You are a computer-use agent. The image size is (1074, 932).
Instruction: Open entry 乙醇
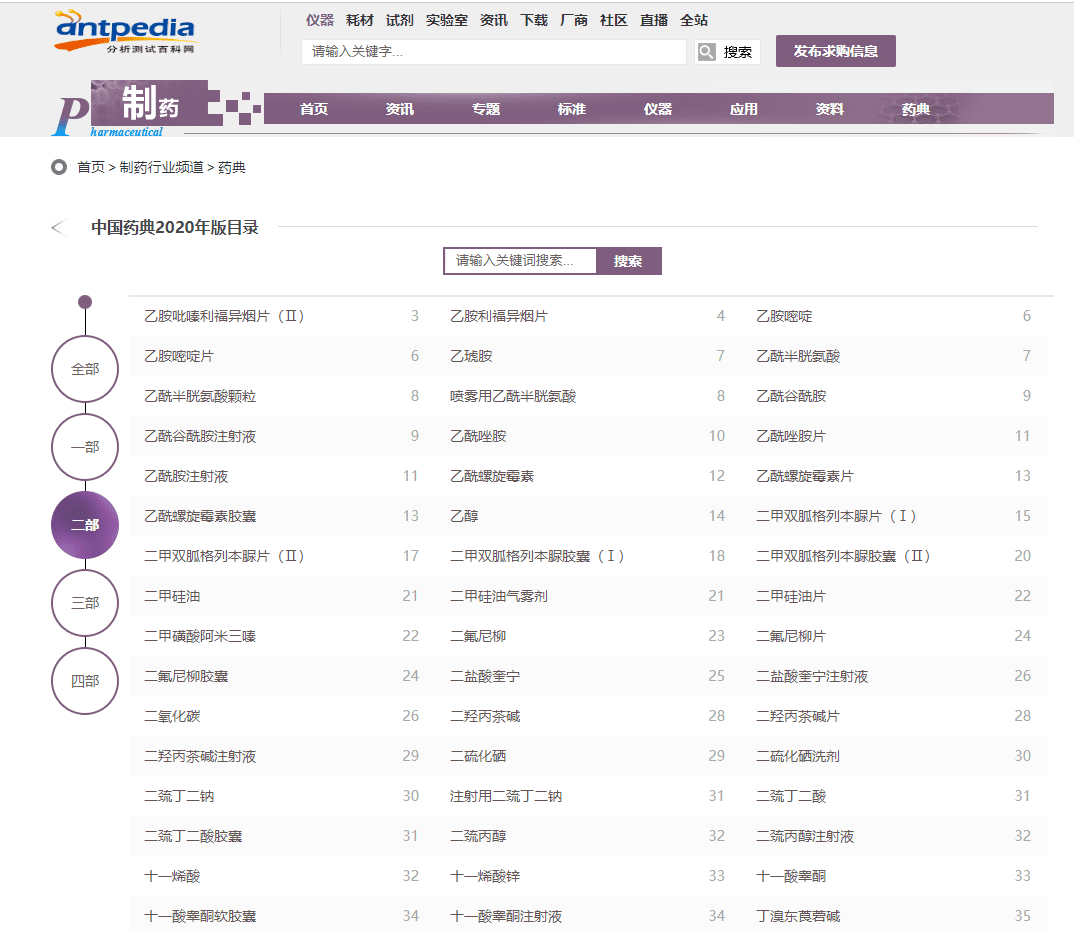[x=464, y=516]
